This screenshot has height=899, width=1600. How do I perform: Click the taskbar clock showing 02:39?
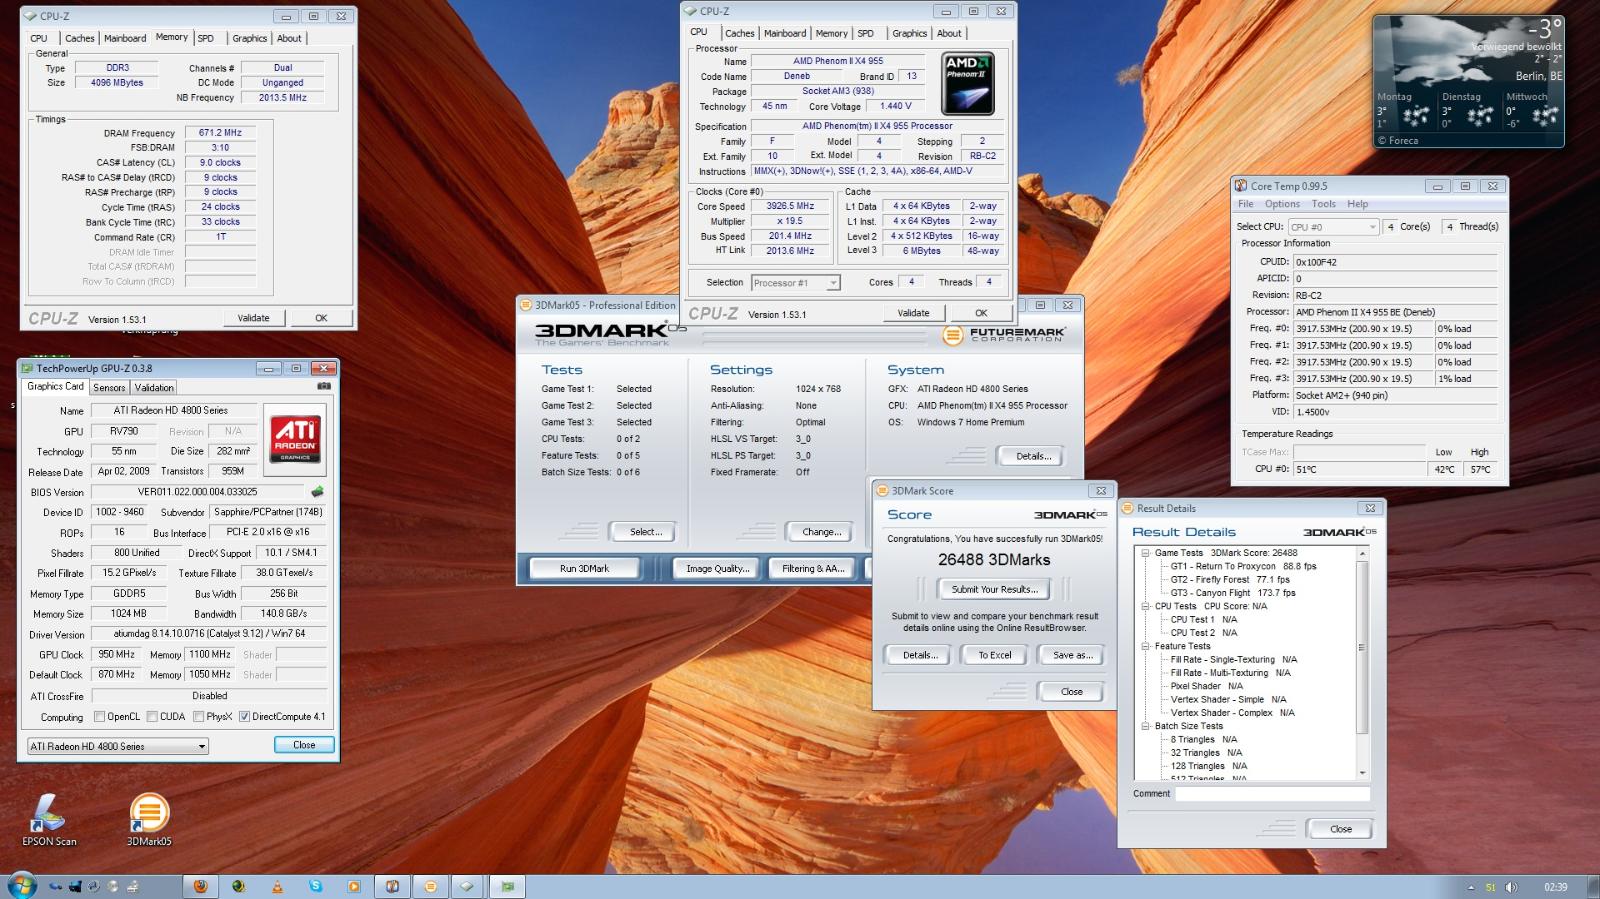coord(1555,887)
